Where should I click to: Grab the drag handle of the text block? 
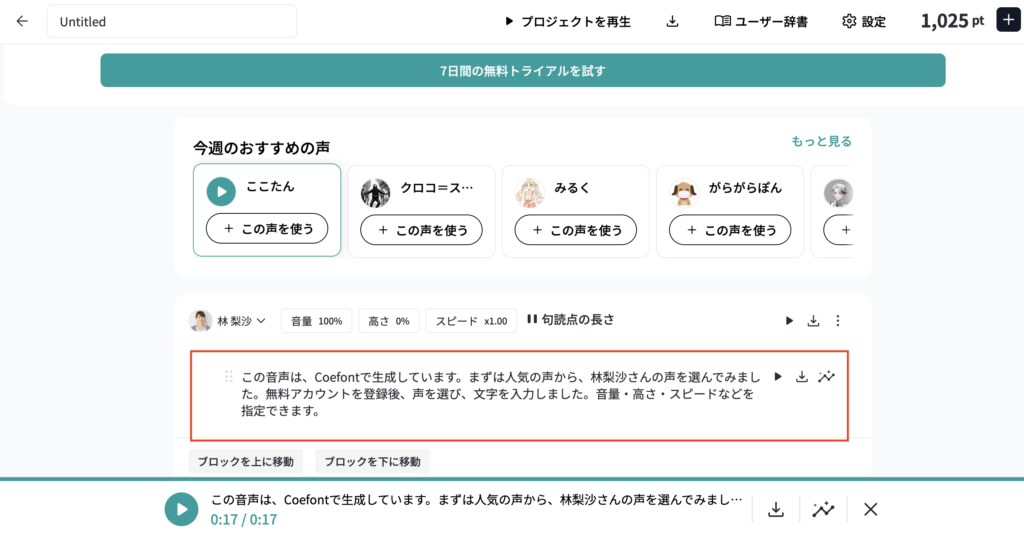tap(229, 377)
